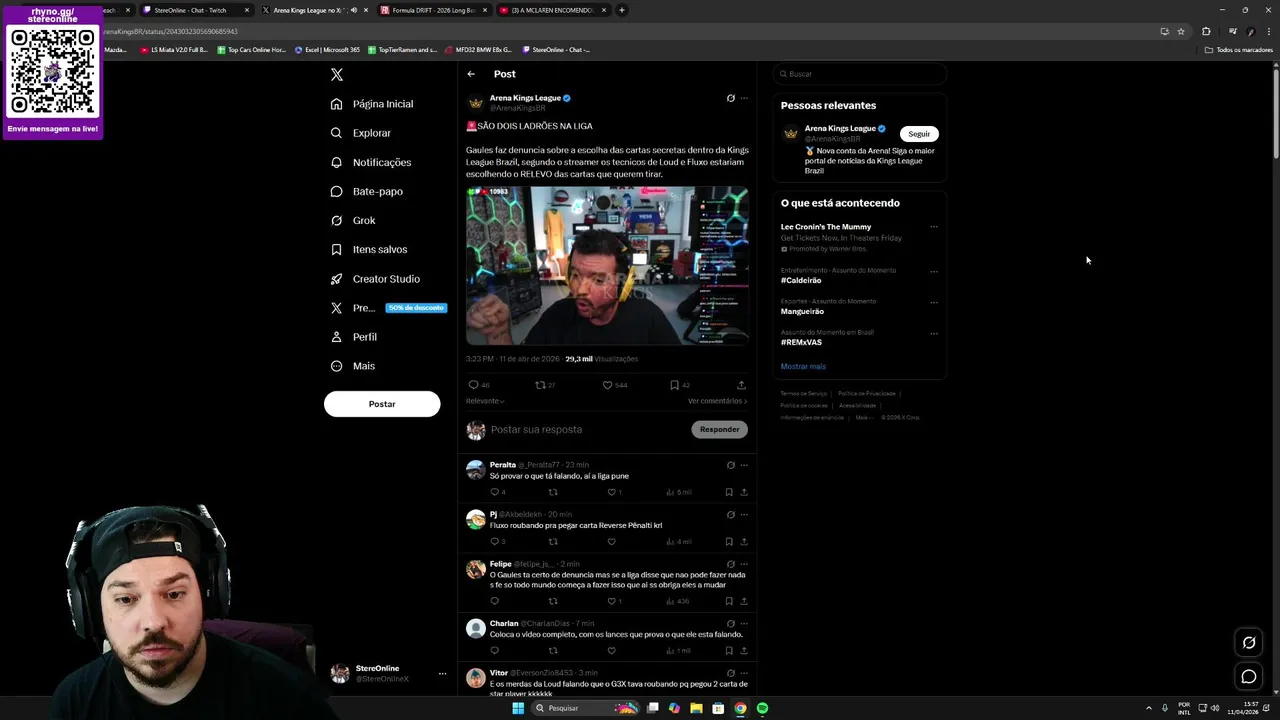This screenshot has height=720, width=1280.
Task: Play the Gaules video thumbnail
Action: (607, 266)
